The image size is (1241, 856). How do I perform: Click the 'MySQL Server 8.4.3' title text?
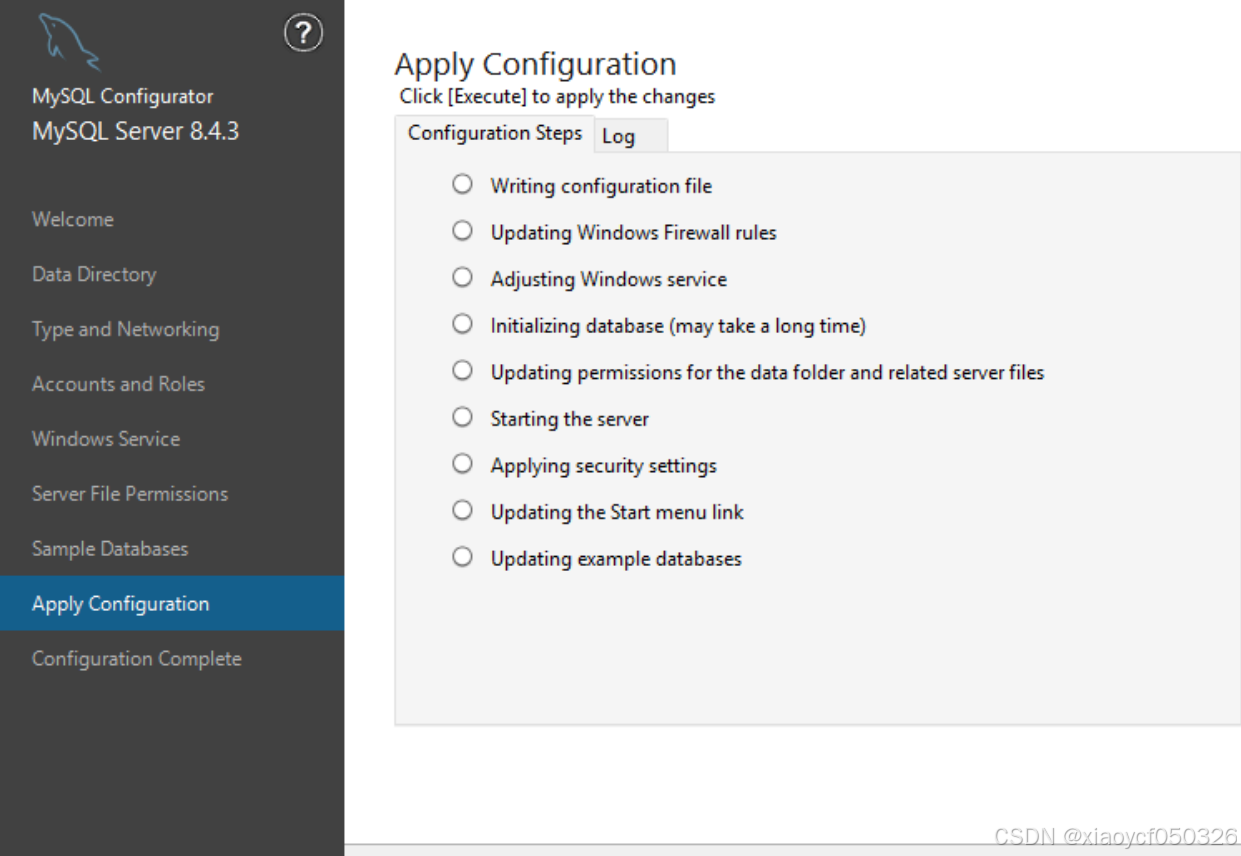[135, 131]
